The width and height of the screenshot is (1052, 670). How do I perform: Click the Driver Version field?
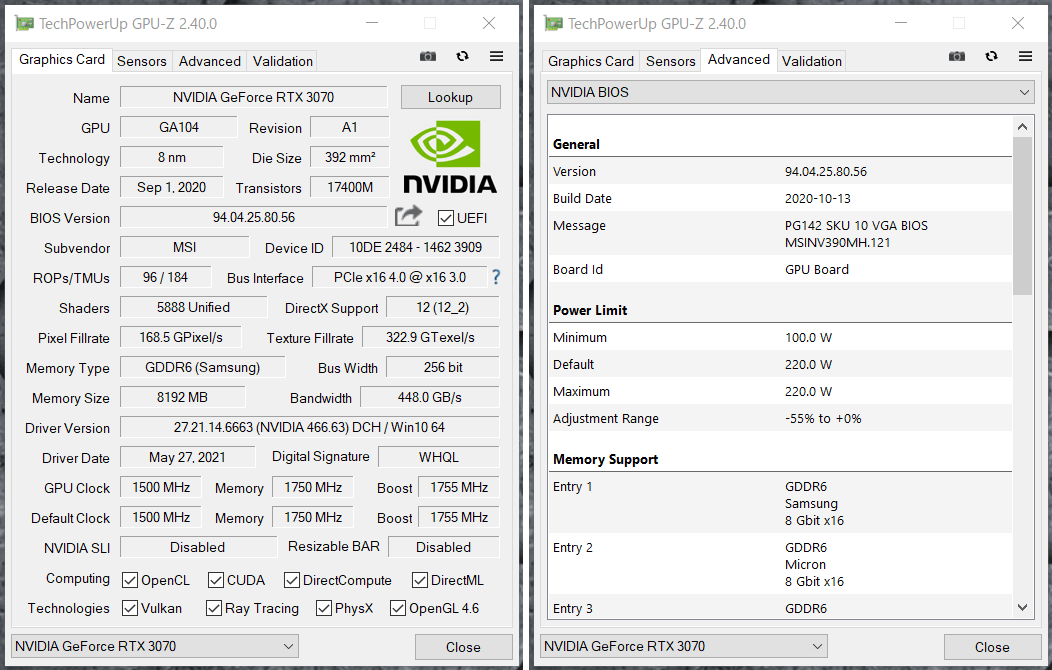coord(309,427)
